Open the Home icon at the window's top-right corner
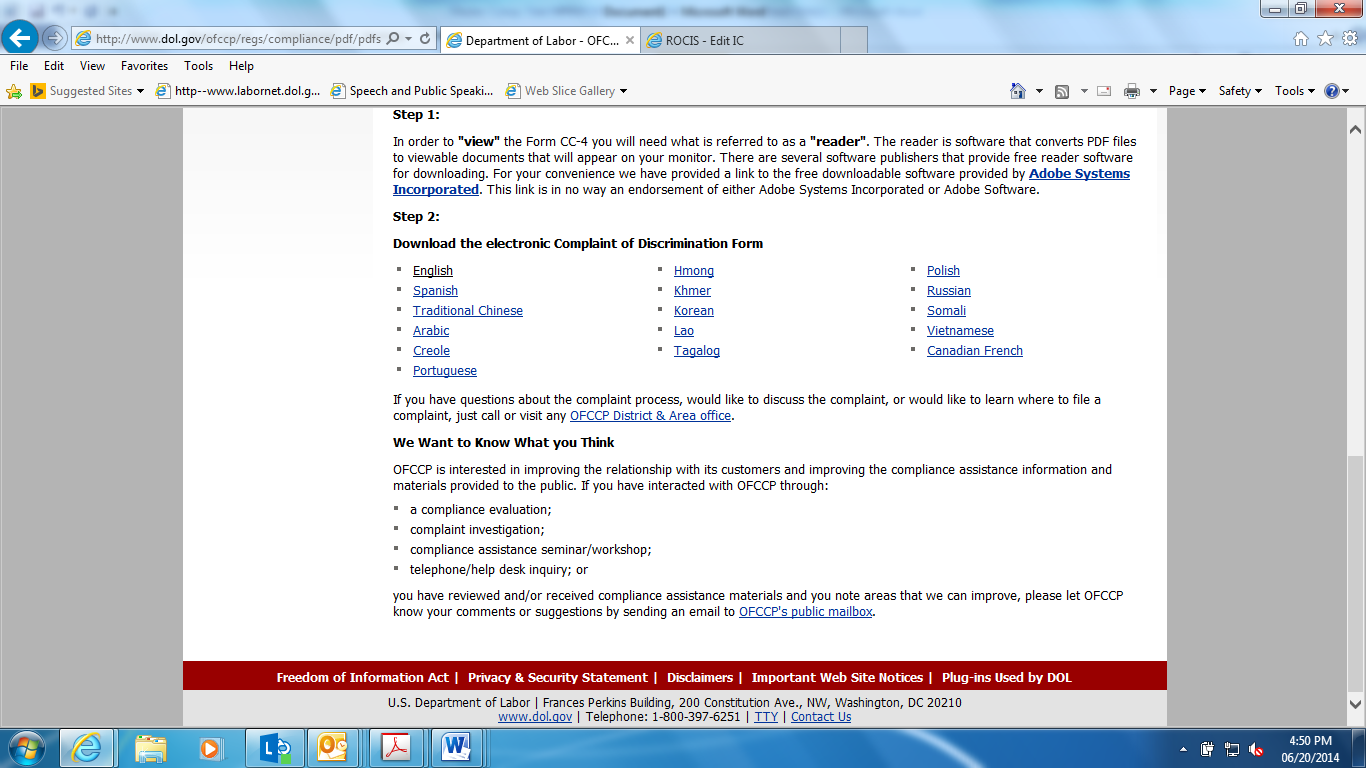The height and width of the screenshot is (768, 1366). tap(1300, 39)
